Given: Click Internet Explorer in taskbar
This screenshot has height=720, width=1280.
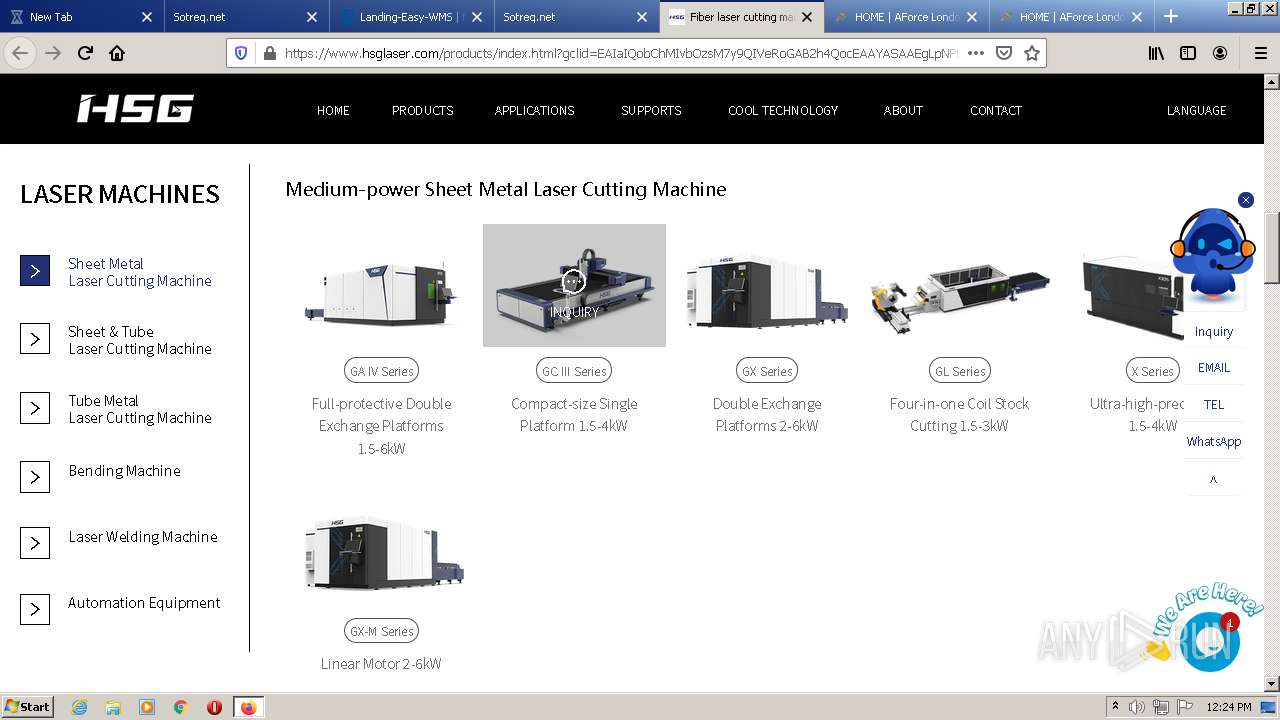Looking at the screenshot, I should tap(79, 707).
